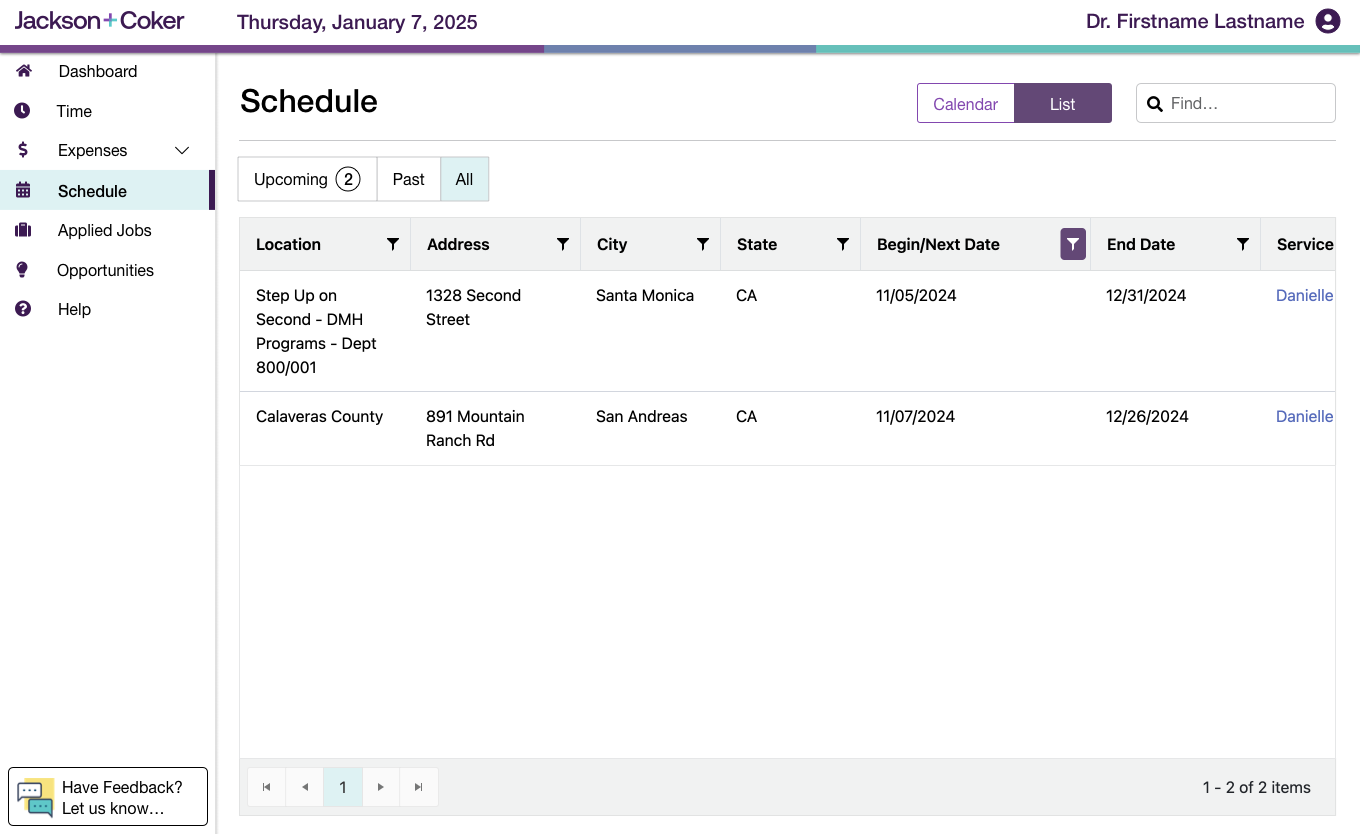Expand the Expenses submenu chevron
The image size is (1360, 840).
click(x=182, y=150)
